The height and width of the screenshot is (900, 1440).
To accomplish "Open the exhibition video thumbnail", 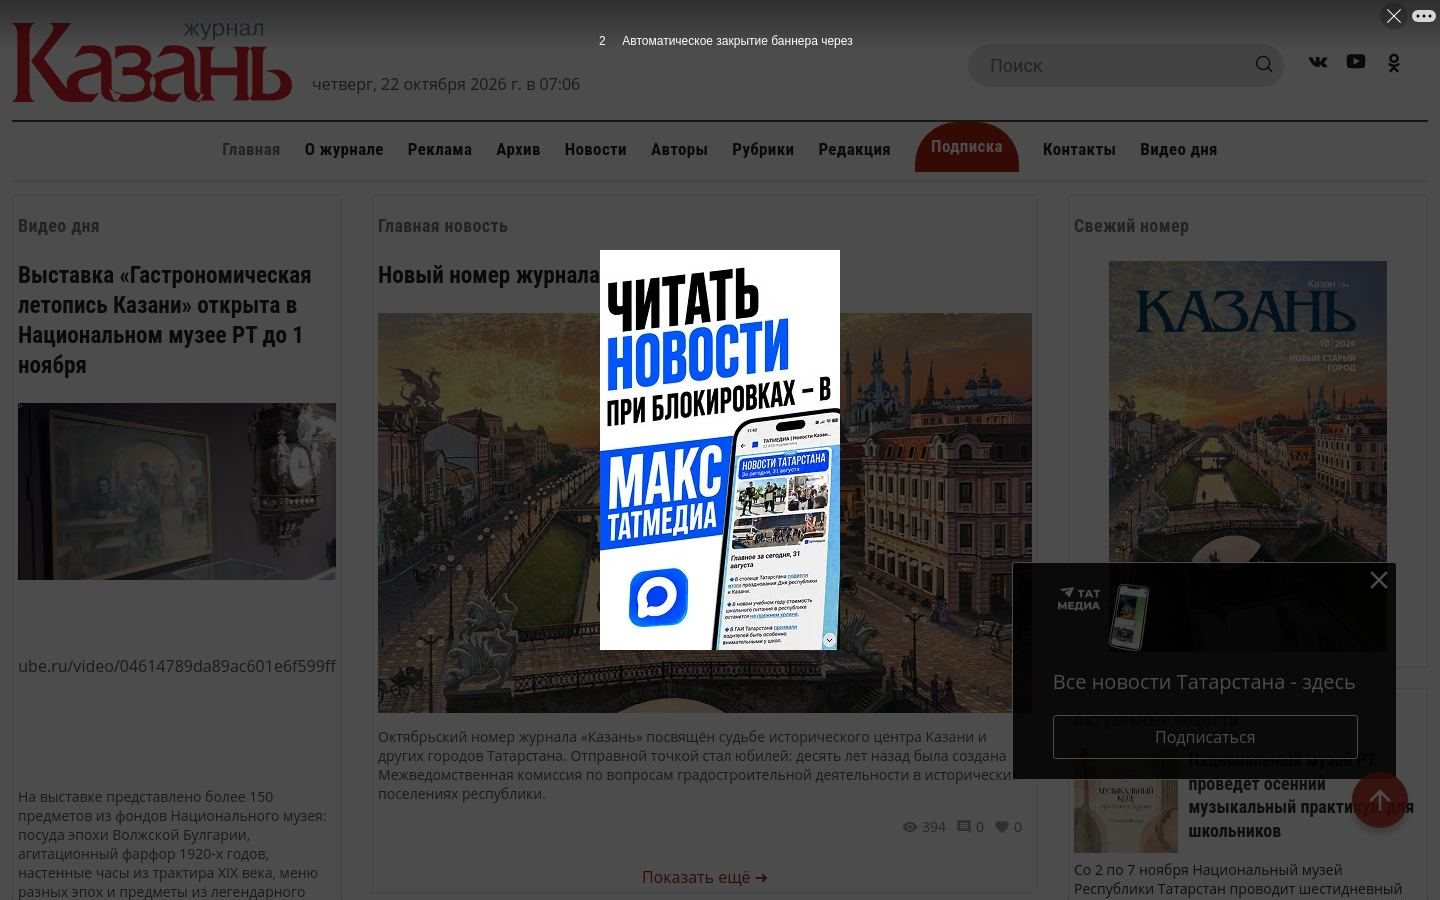I will 177,491.
